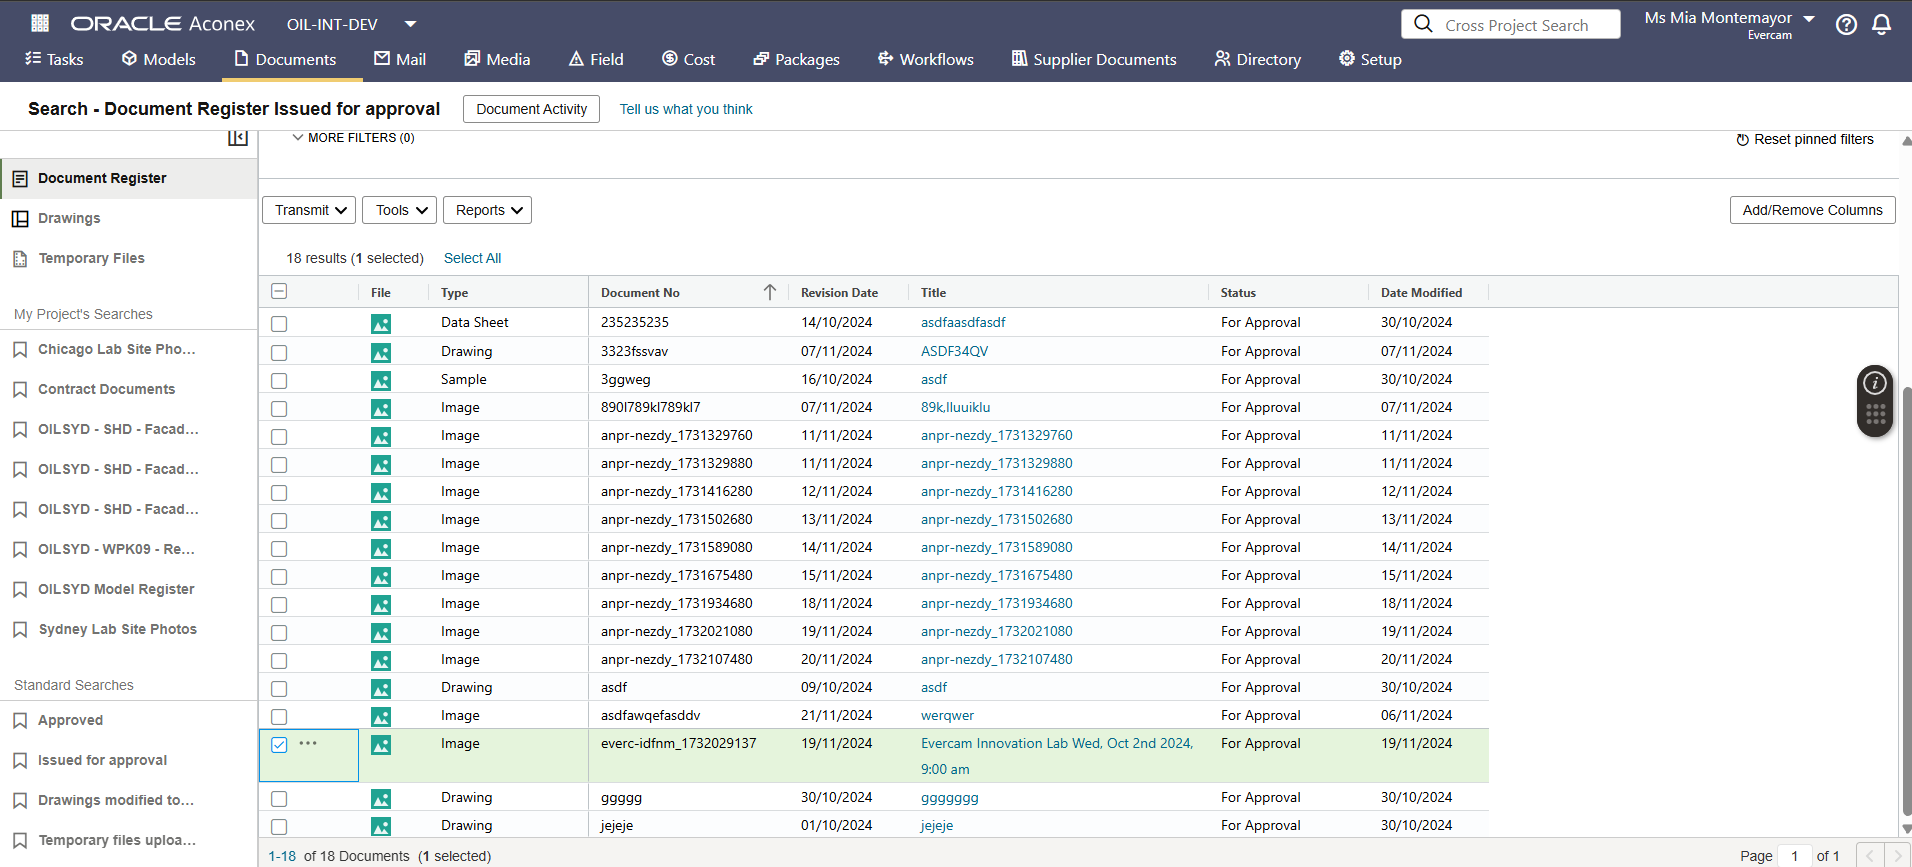Click the Document Register sidebar icon
1912x867 pixels.
tap(20, 179)
